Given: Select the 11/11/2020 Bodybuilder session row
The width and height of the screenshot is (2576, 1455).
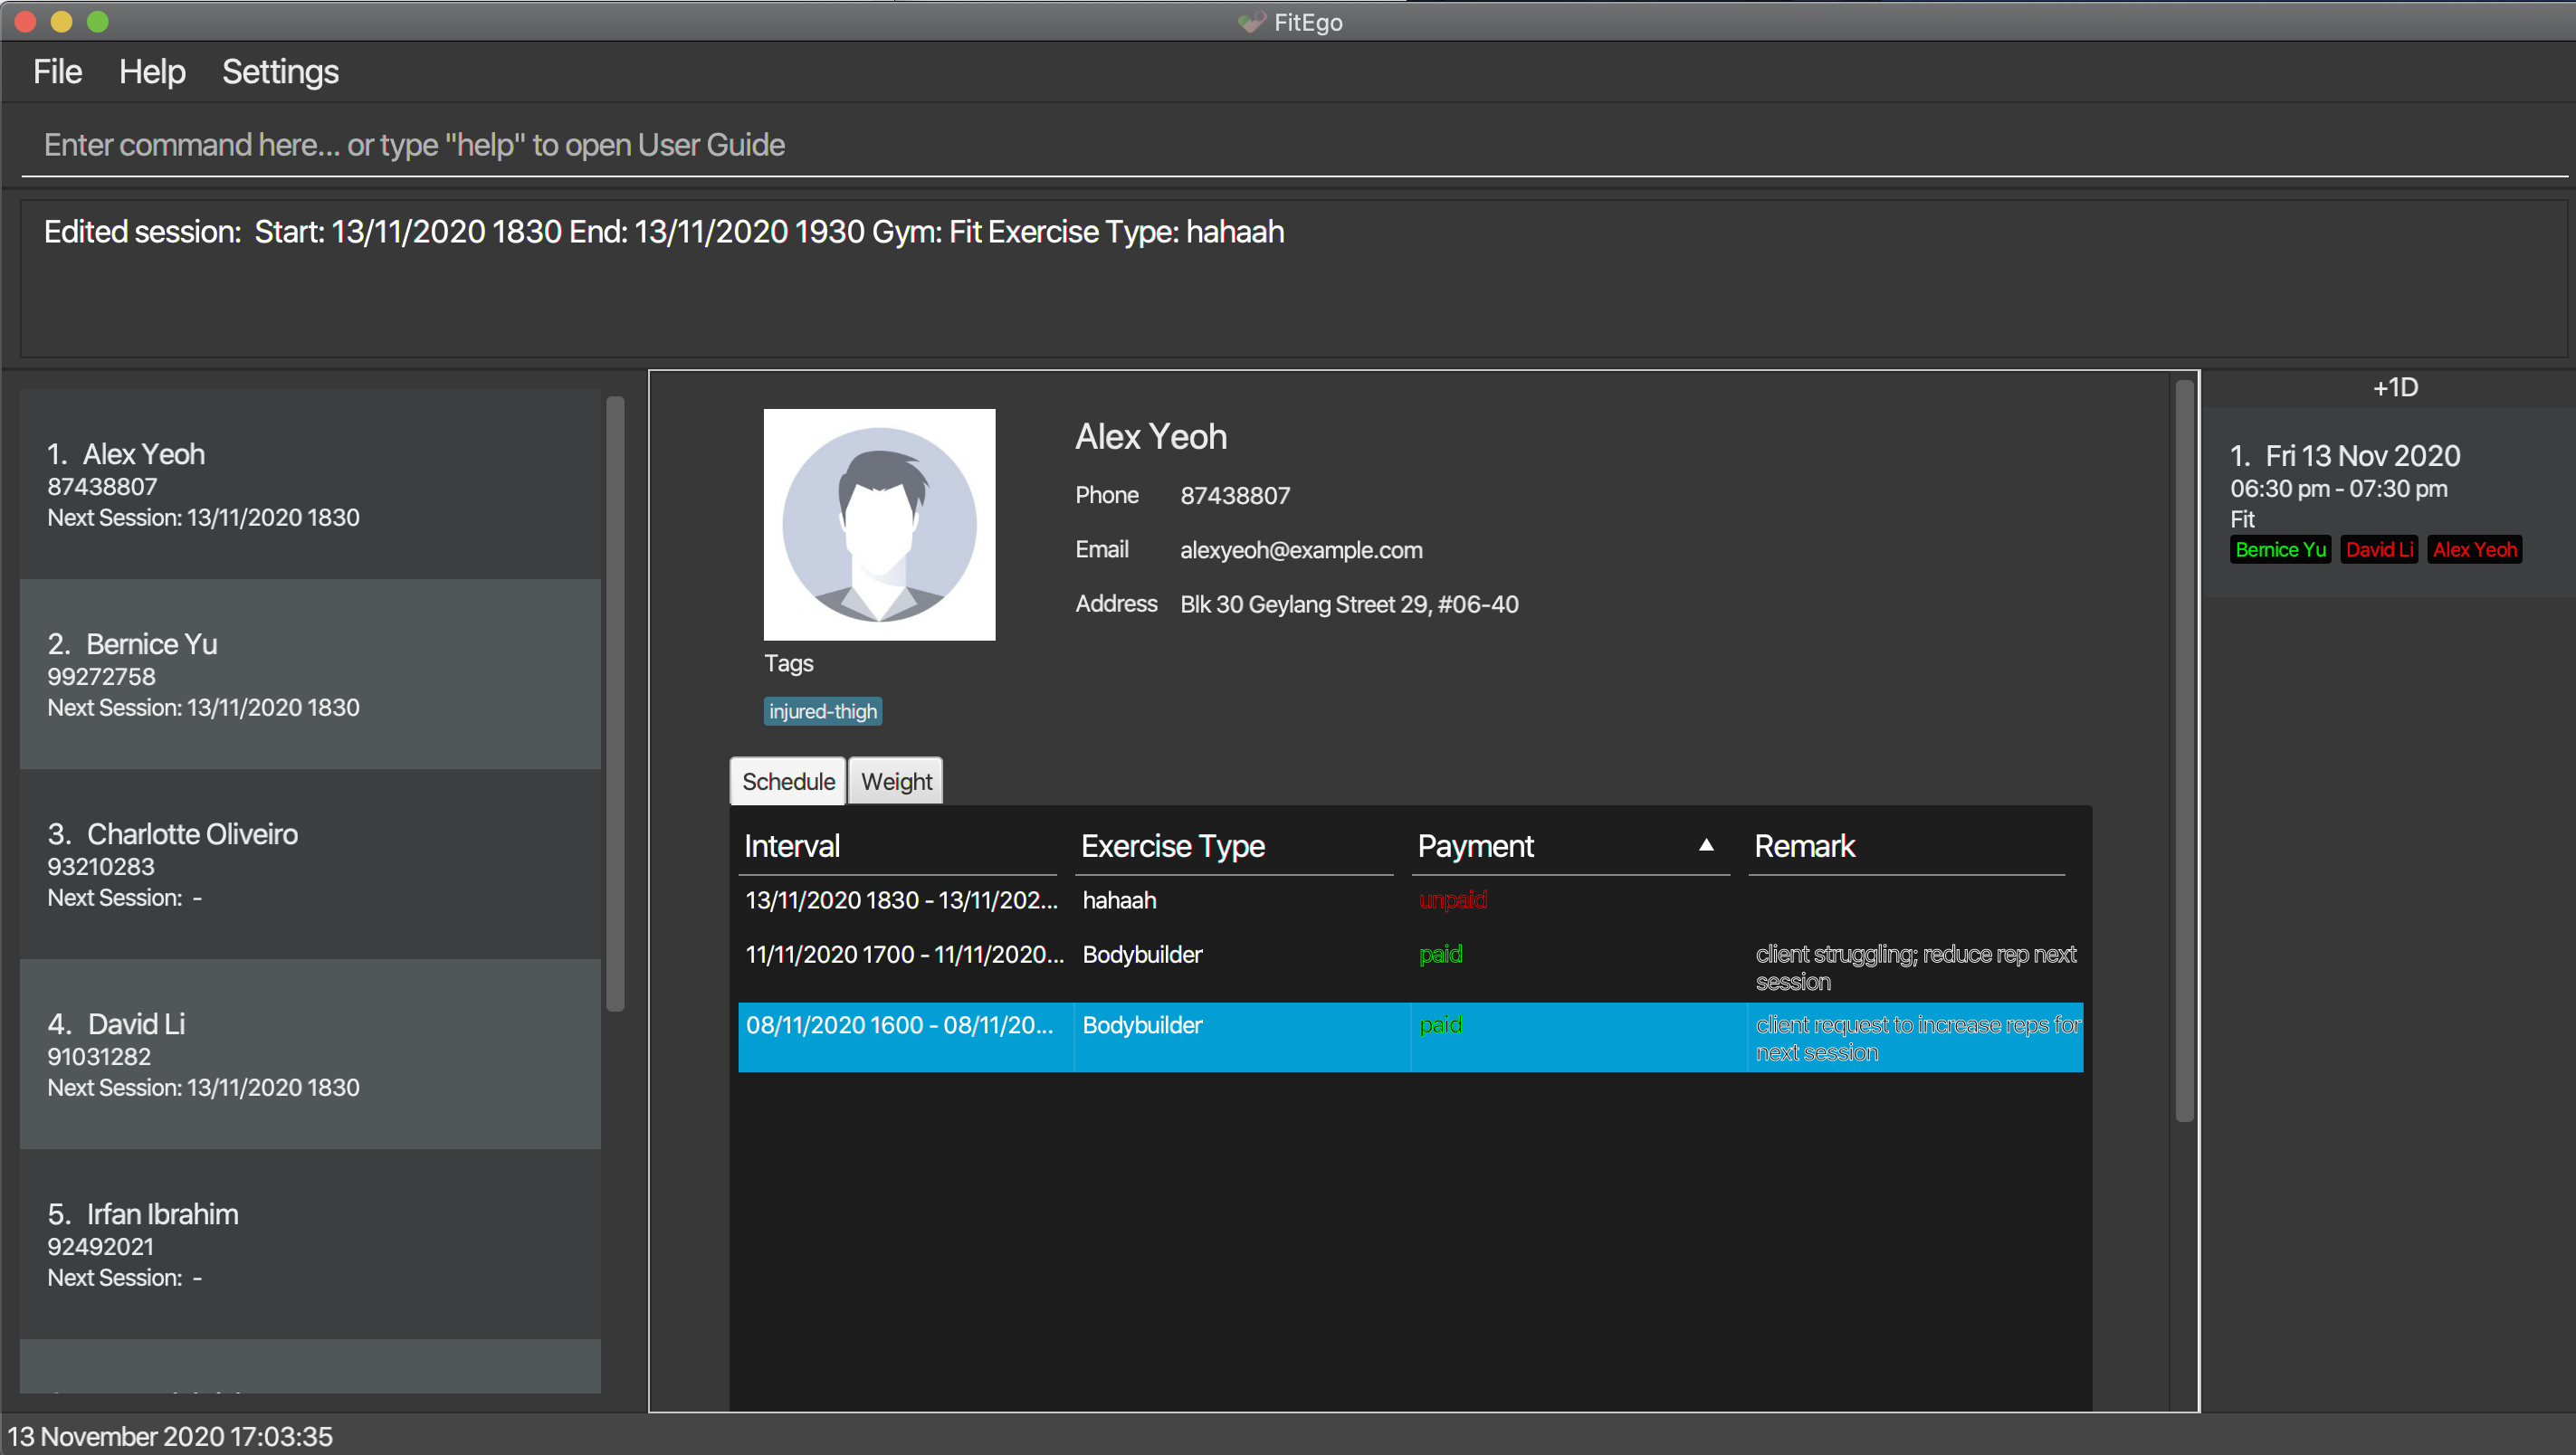Looking at the screenshot, I should (1142, 955).
